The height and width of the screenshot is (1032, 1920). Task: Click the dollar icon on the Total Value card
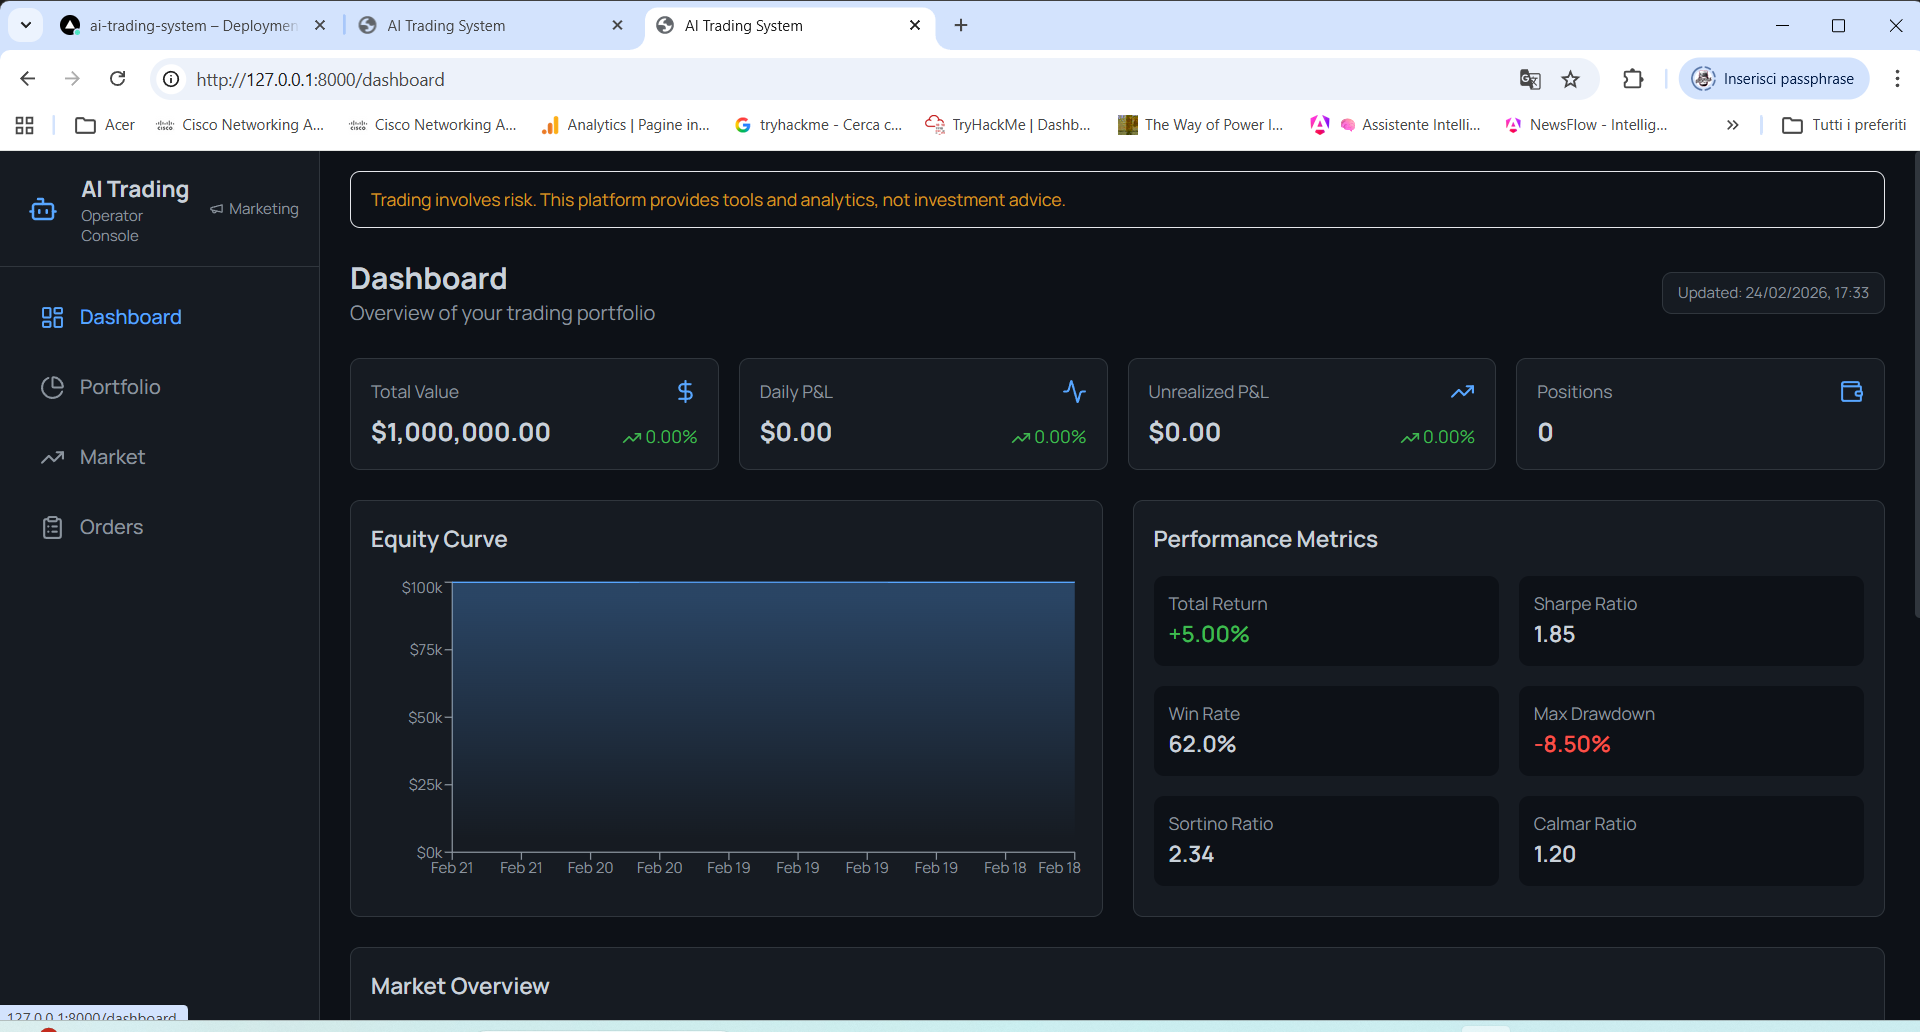(684, 391)
